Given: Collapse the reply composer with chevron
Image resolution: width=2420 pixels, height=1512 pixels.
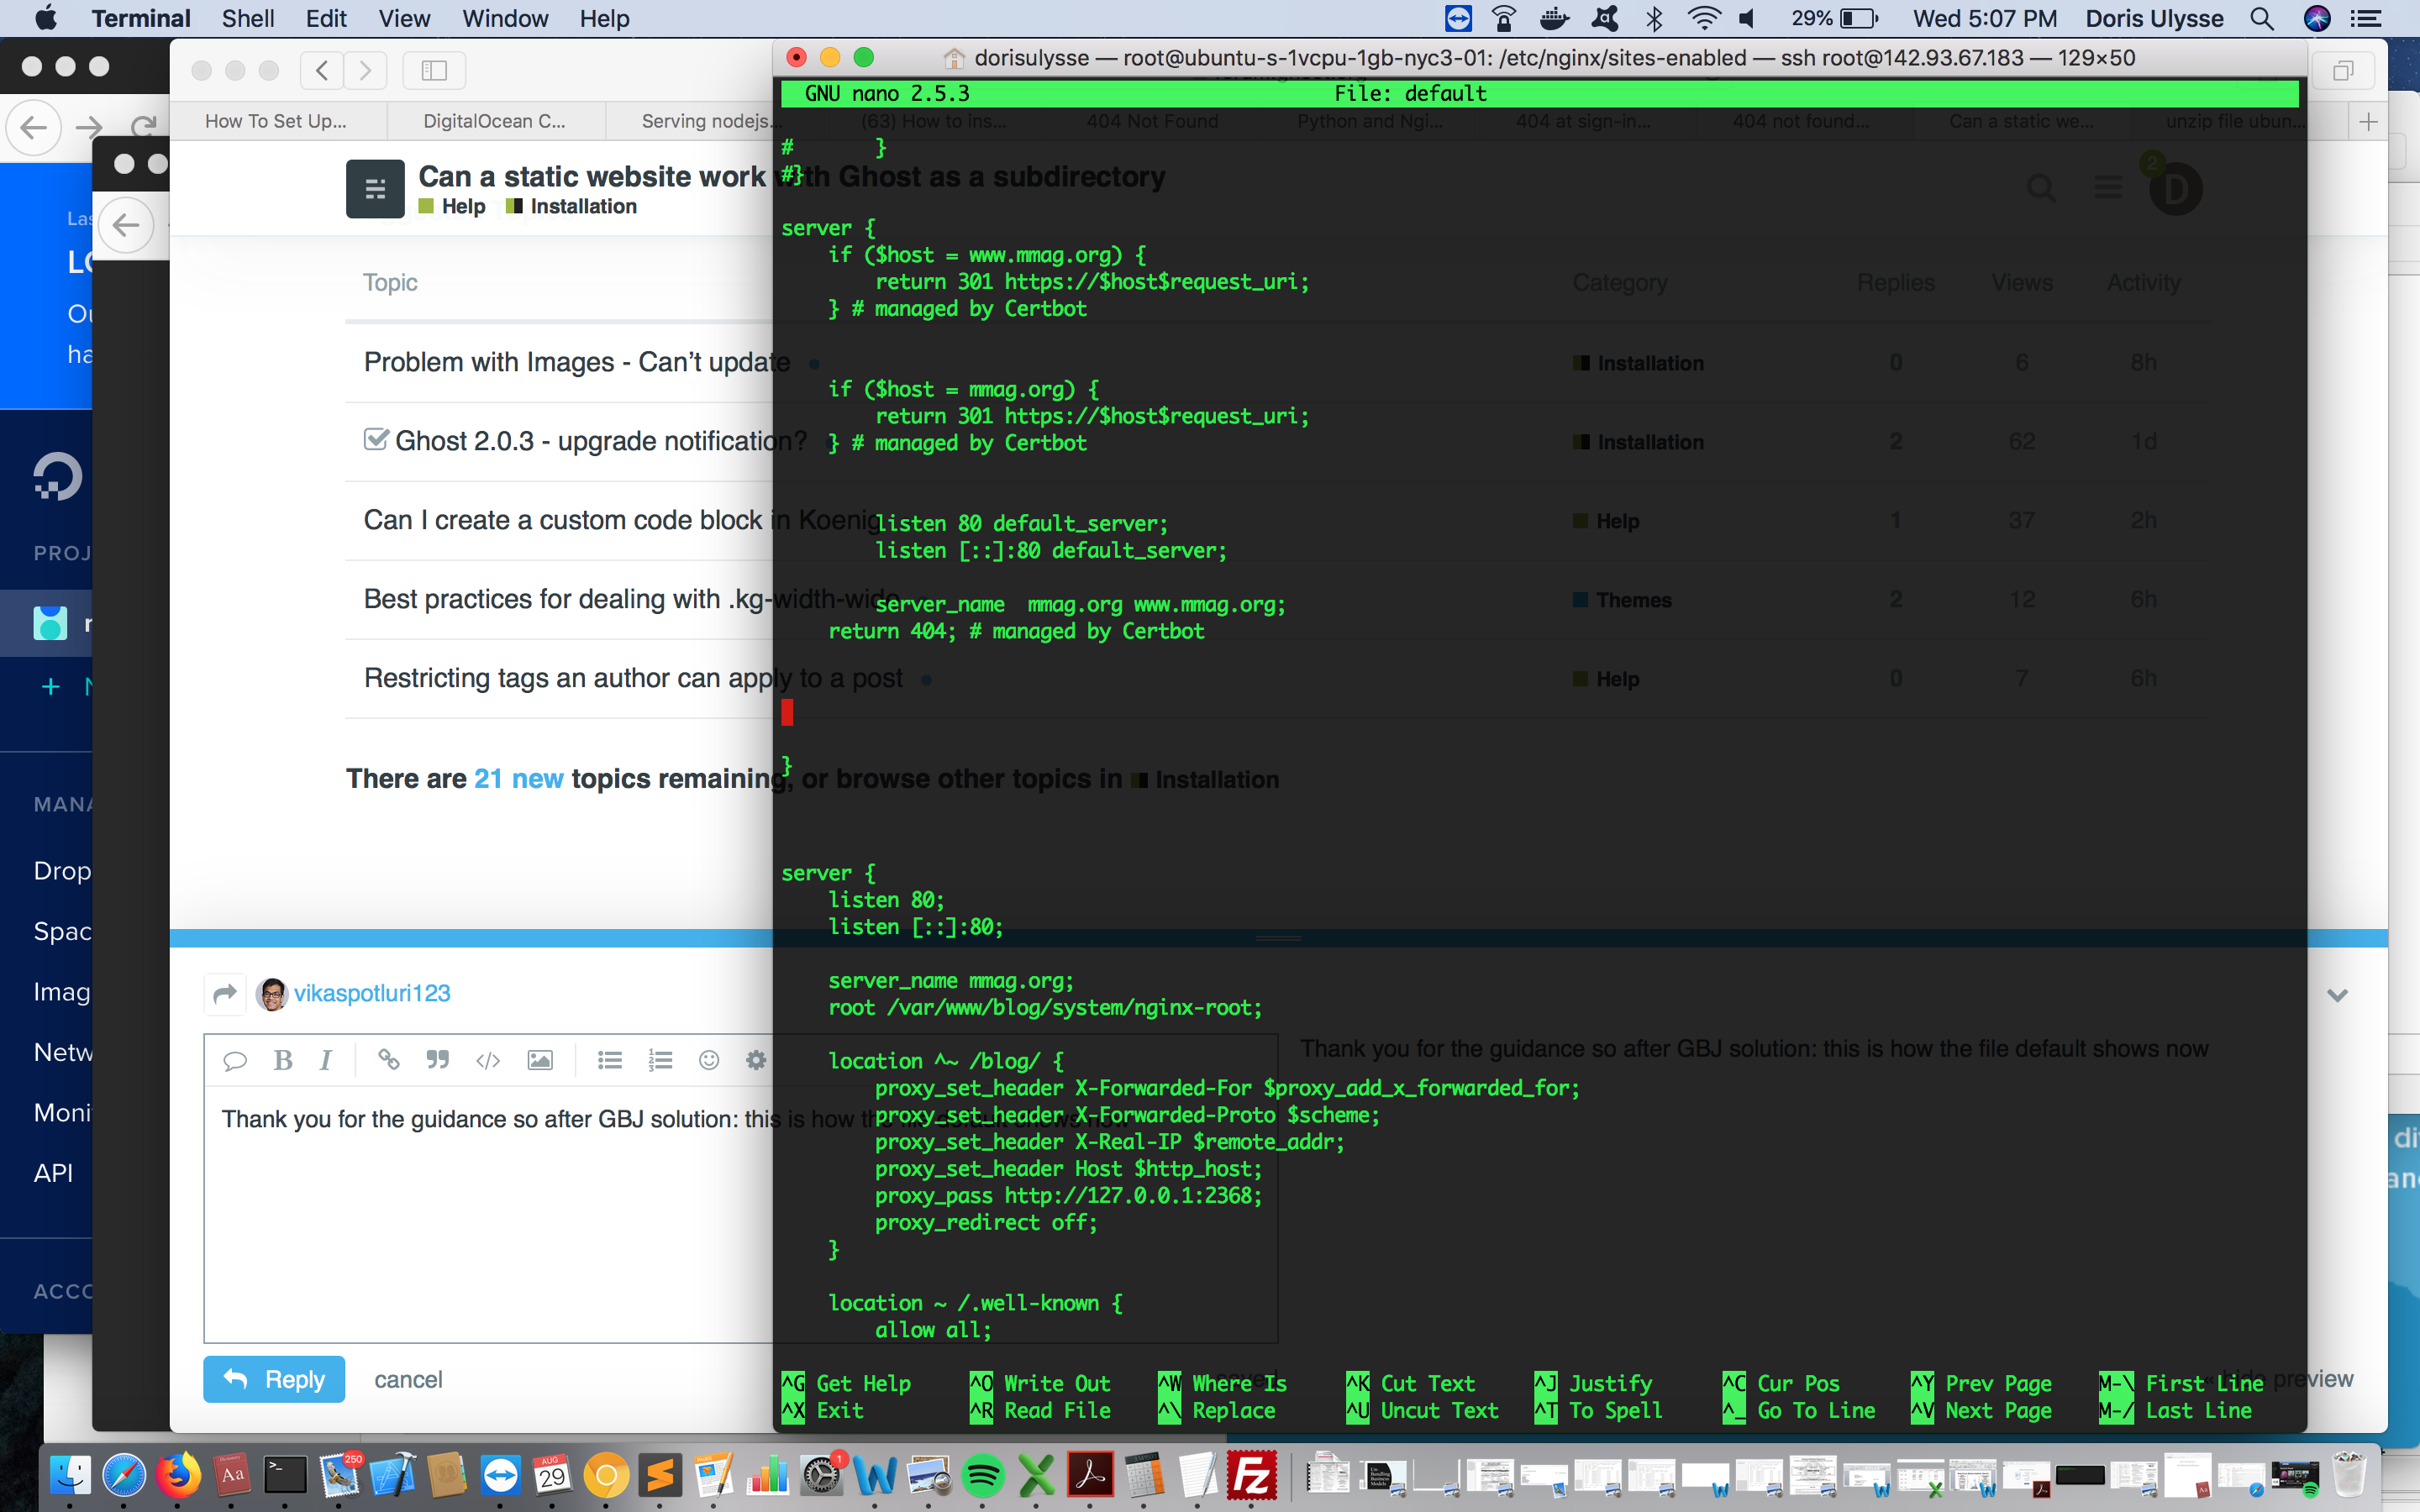Looking at the screenshot, I should 2337,995.
